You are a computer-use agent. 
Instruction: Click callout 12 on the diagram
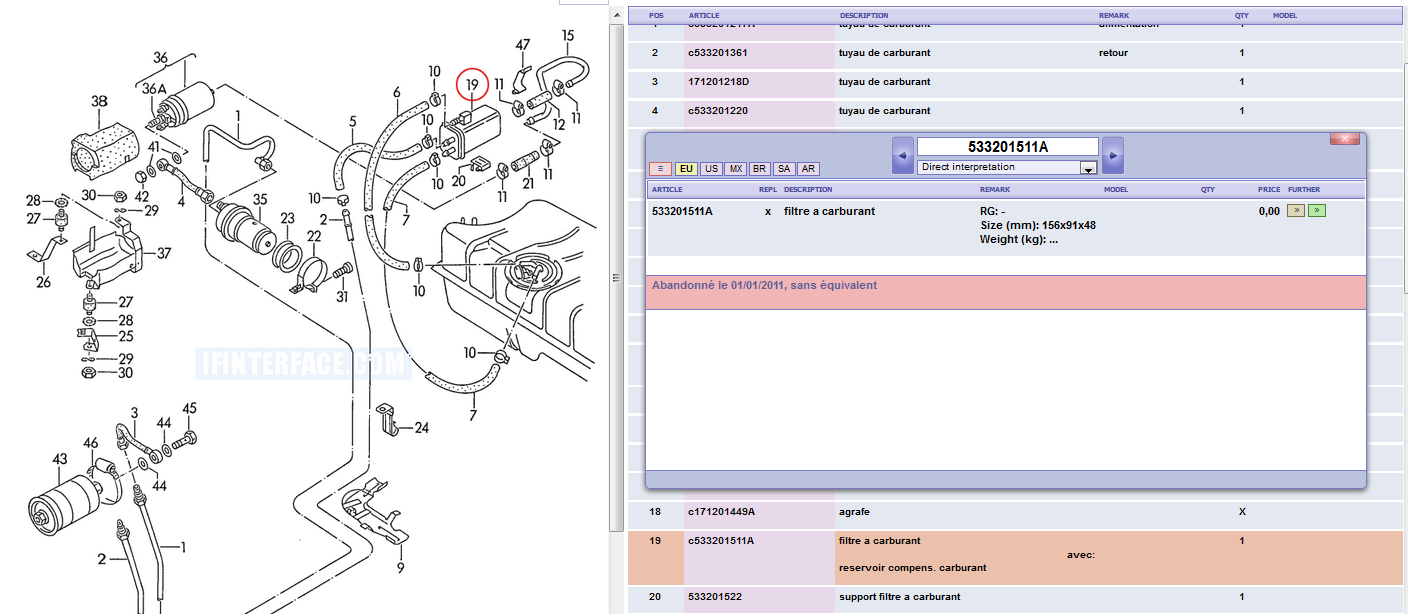pos(559,125)
